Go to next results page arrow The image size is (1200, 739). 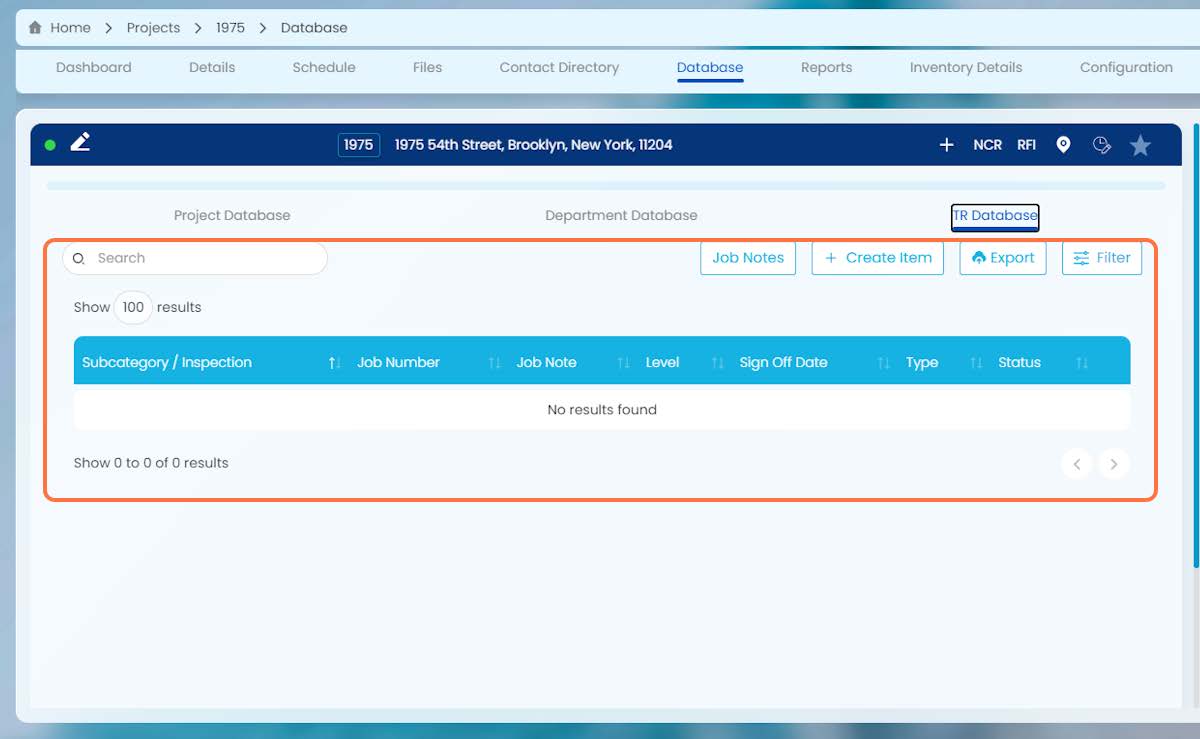[x=1114, y=464]
